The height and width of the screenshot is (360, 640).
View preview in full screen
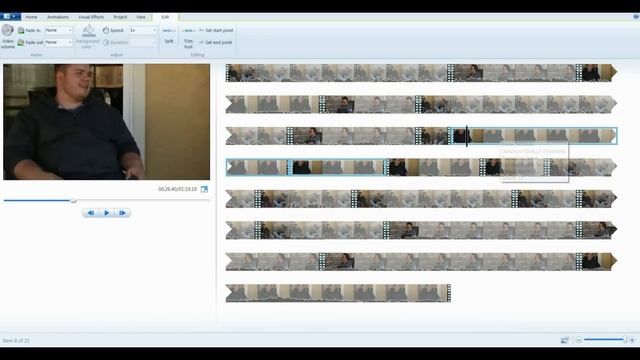coord(204,189)
